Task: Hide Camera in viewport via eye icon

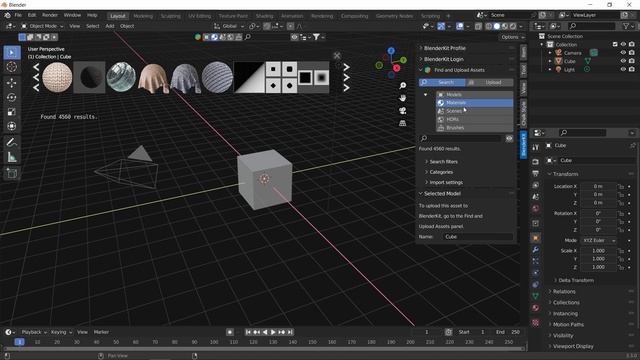Action: click(x=623, y=53)
